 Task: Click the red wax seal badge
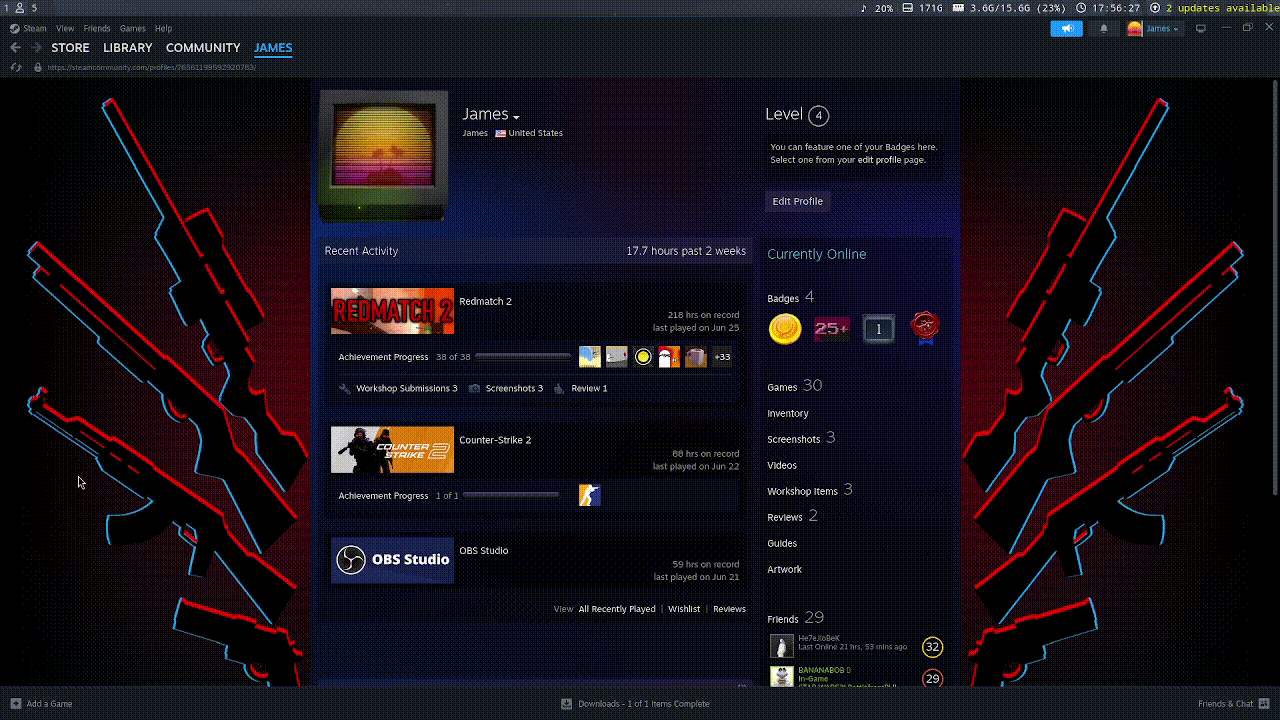tap(926, 328)
